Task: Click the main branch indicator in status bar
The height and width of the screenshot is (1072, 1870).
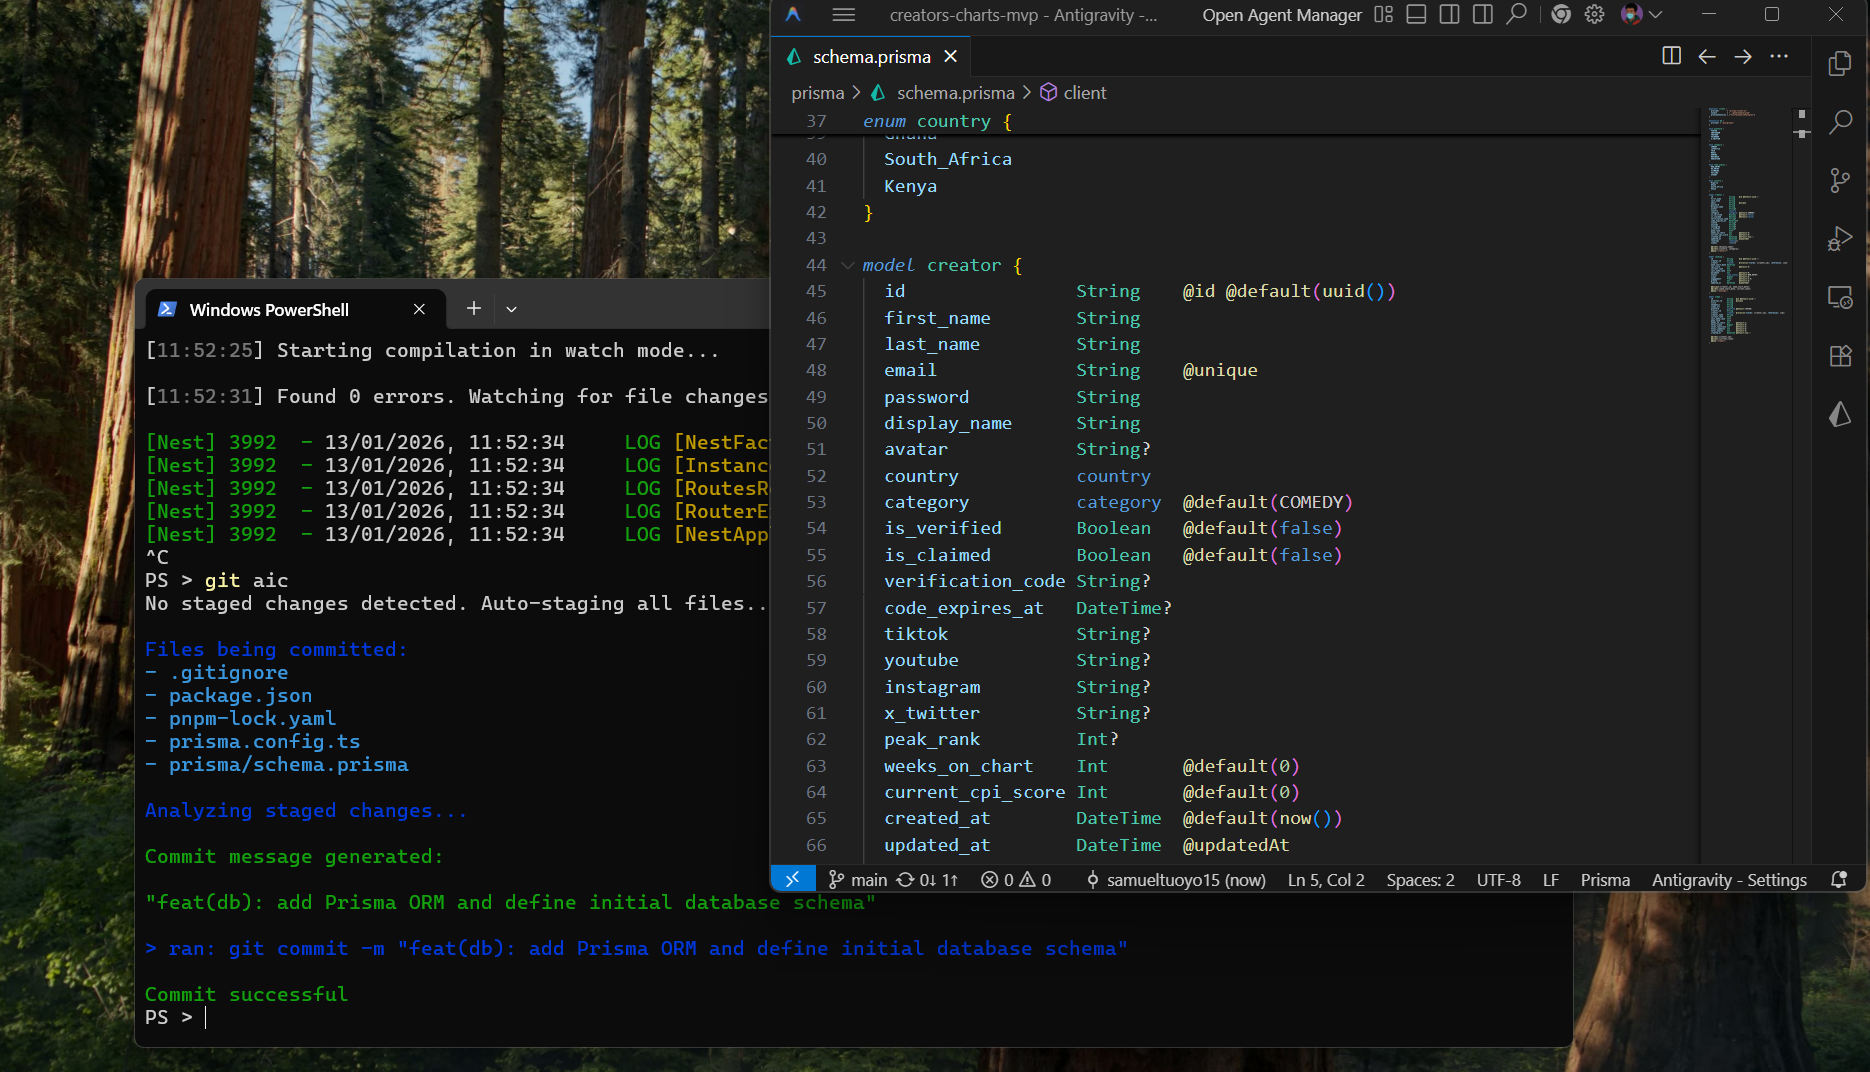Action: click(858, 880)
